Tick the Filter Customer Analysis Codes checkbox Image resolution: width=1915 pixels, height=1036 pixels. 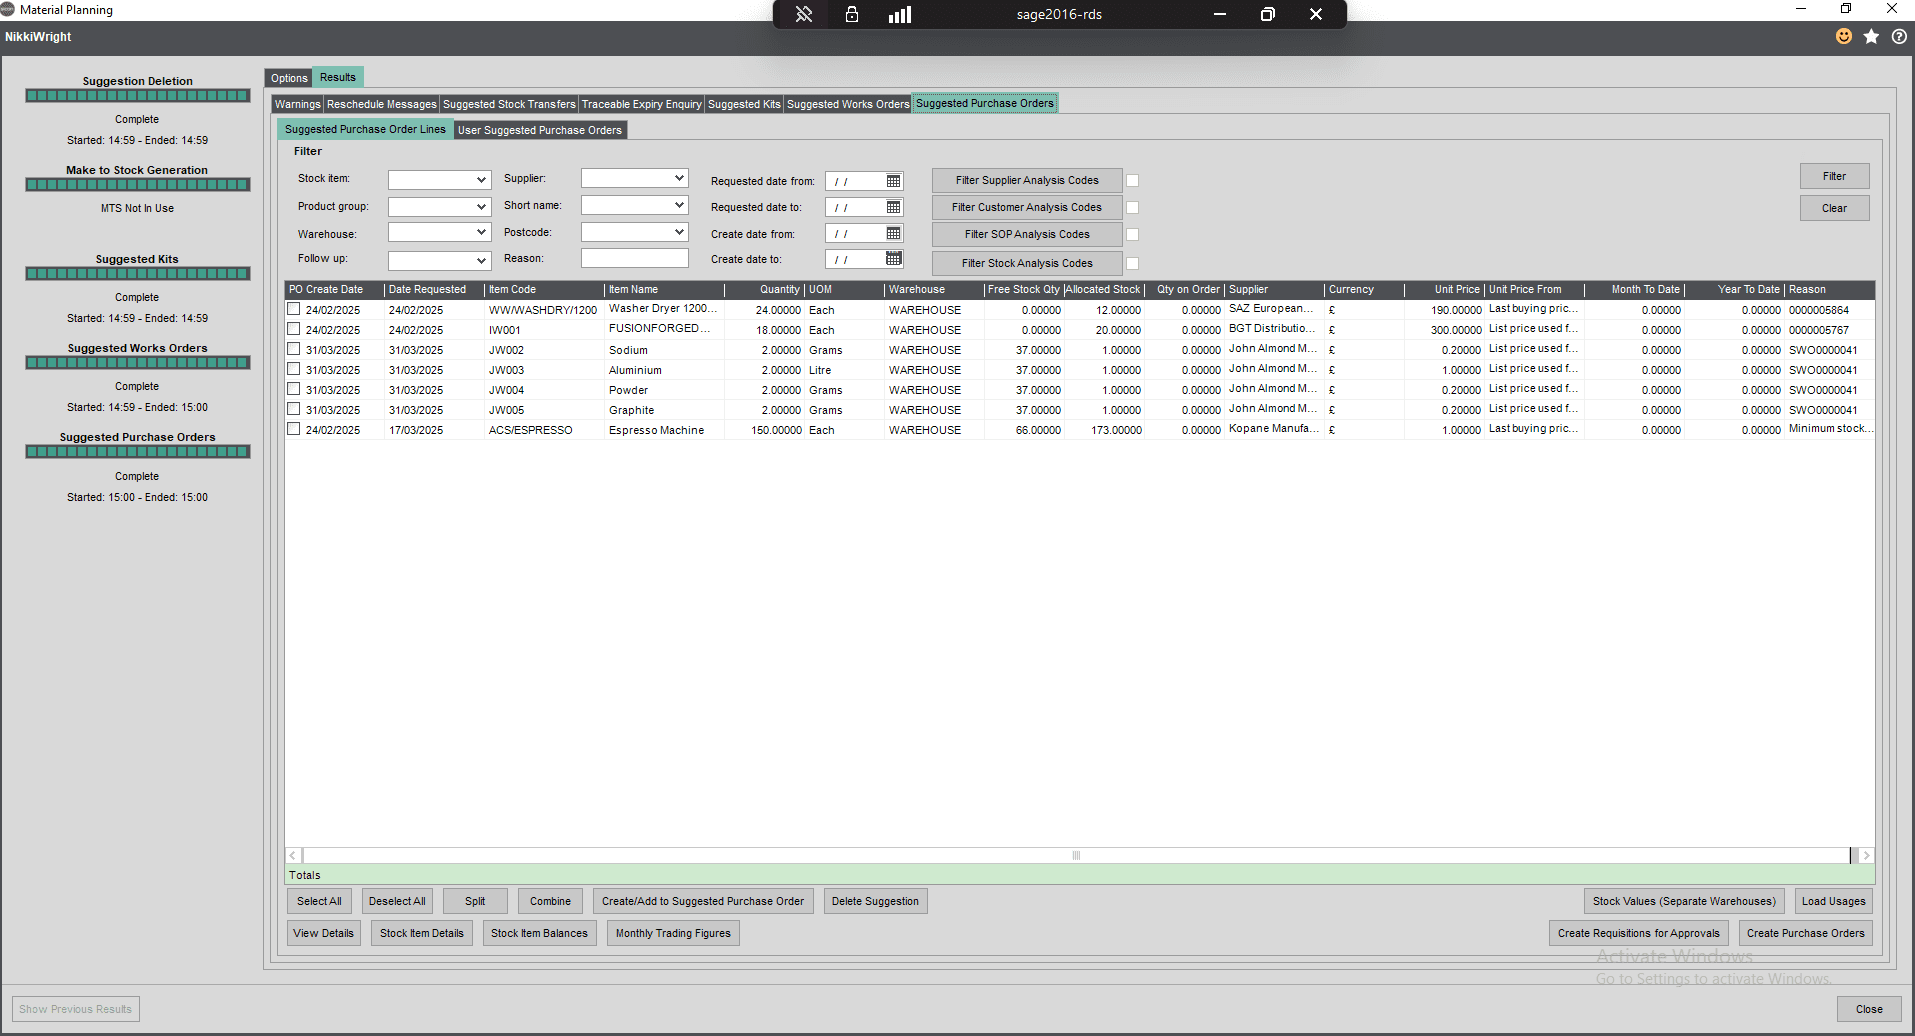pos(1133,208)
